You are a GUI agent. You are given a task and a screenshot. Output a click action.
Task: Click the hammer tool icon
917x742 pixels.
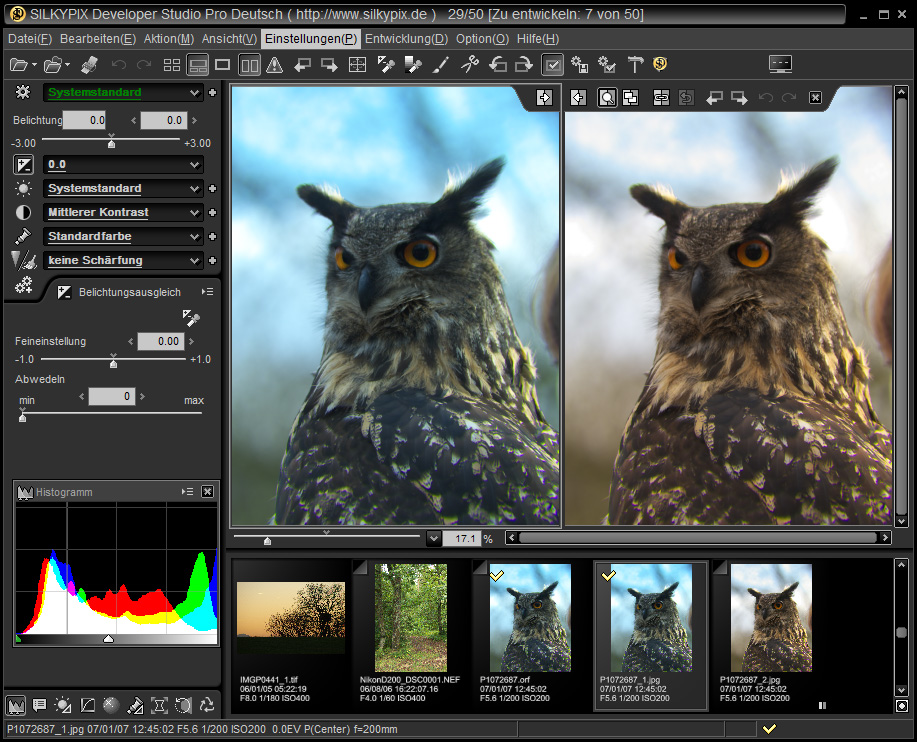click(x=635, y=65)
